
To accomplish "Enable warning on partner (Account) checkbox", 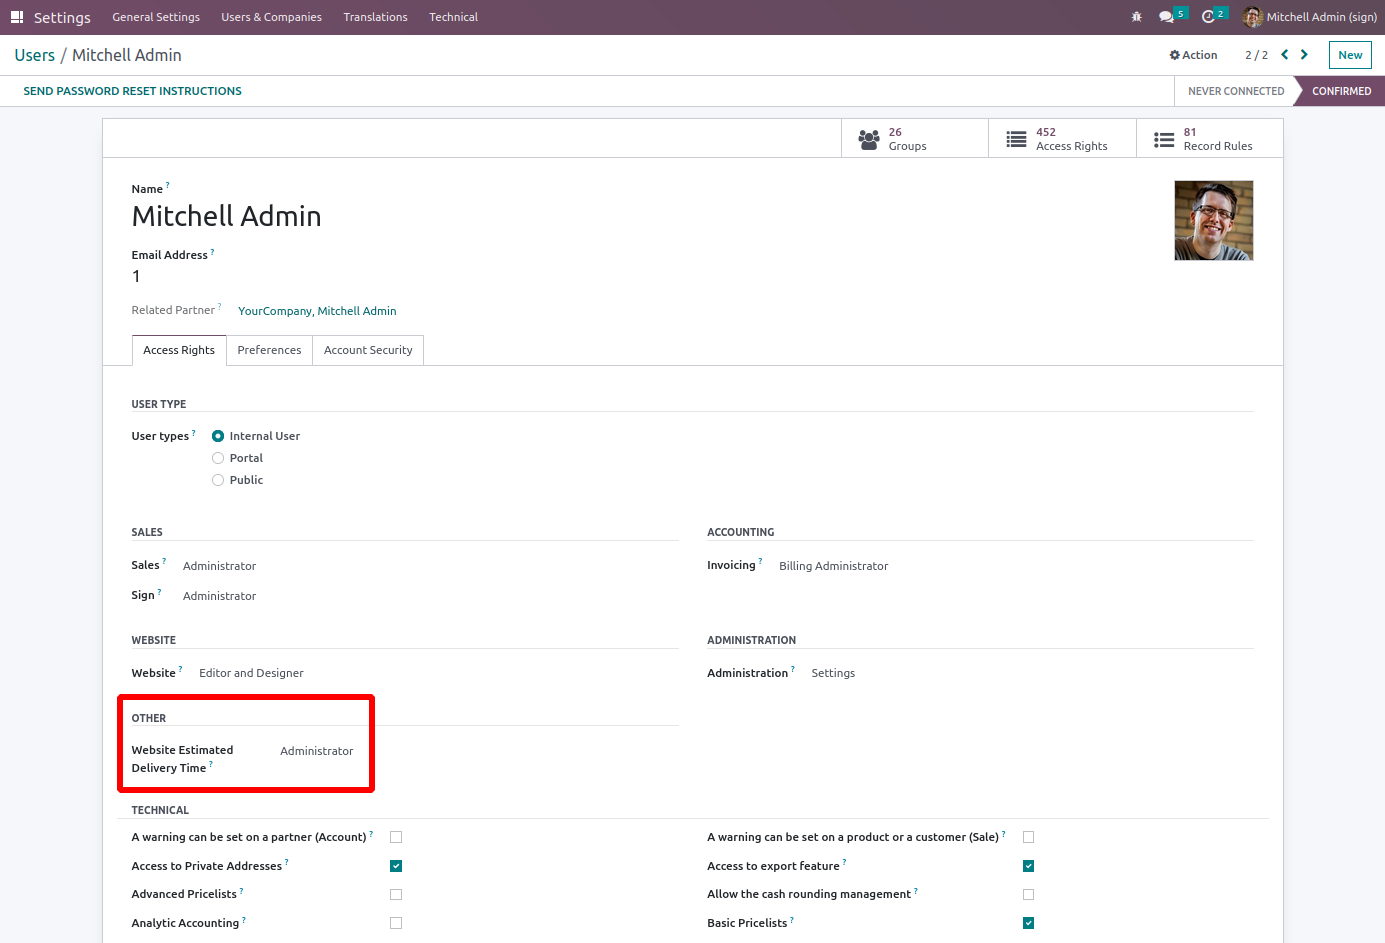I will click(x=396, y=837).
